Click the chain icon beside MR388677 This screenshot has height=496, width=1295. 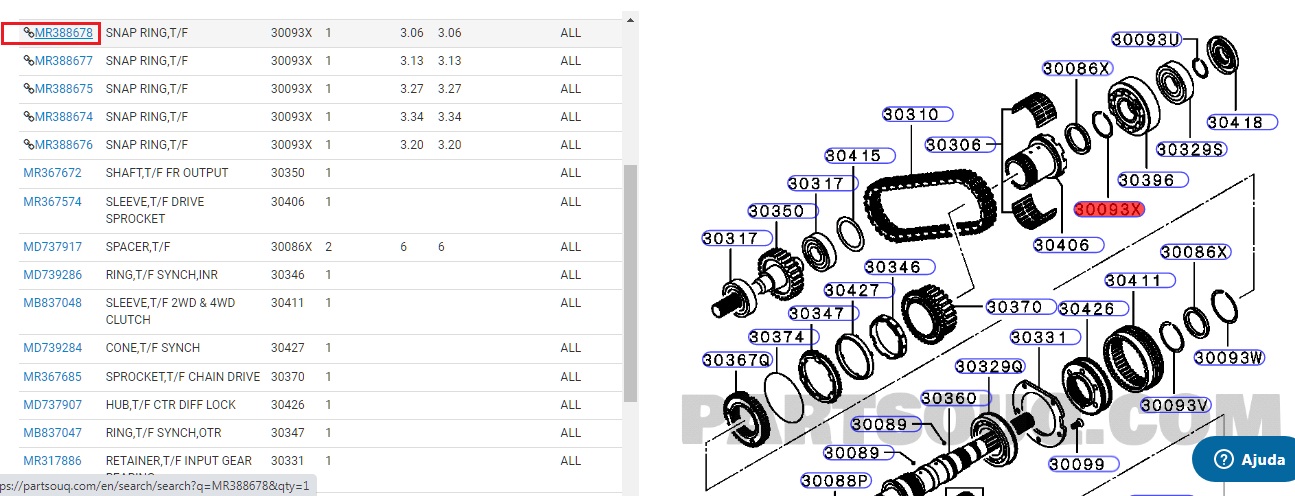point(29,61)
